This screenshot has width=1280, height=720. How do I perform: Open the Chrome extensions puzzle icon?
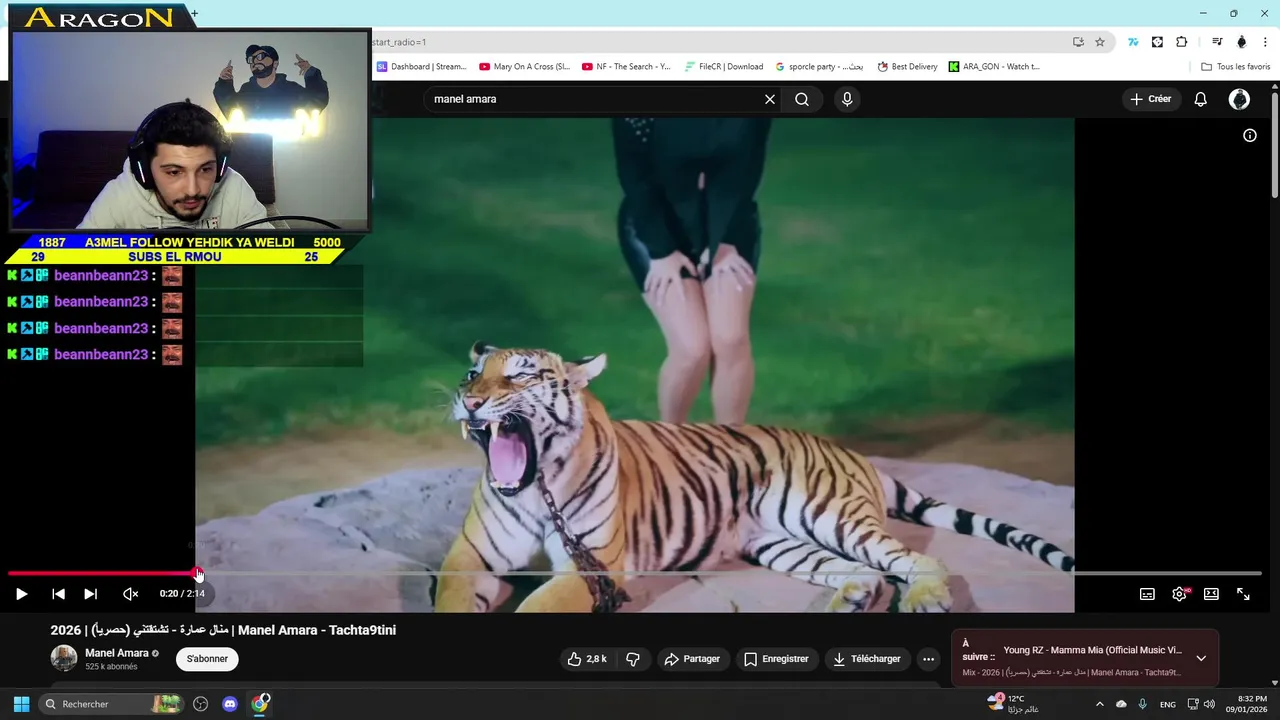coord(1182,42)
